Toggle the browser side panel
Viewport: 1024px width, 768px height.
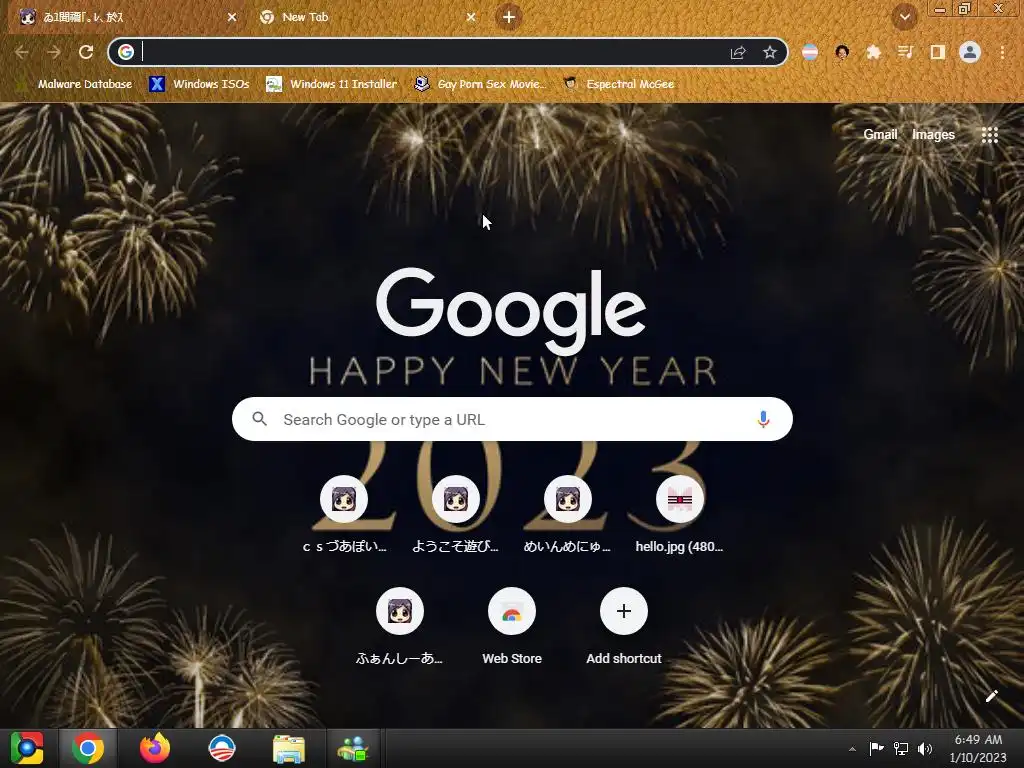point(938,52)
